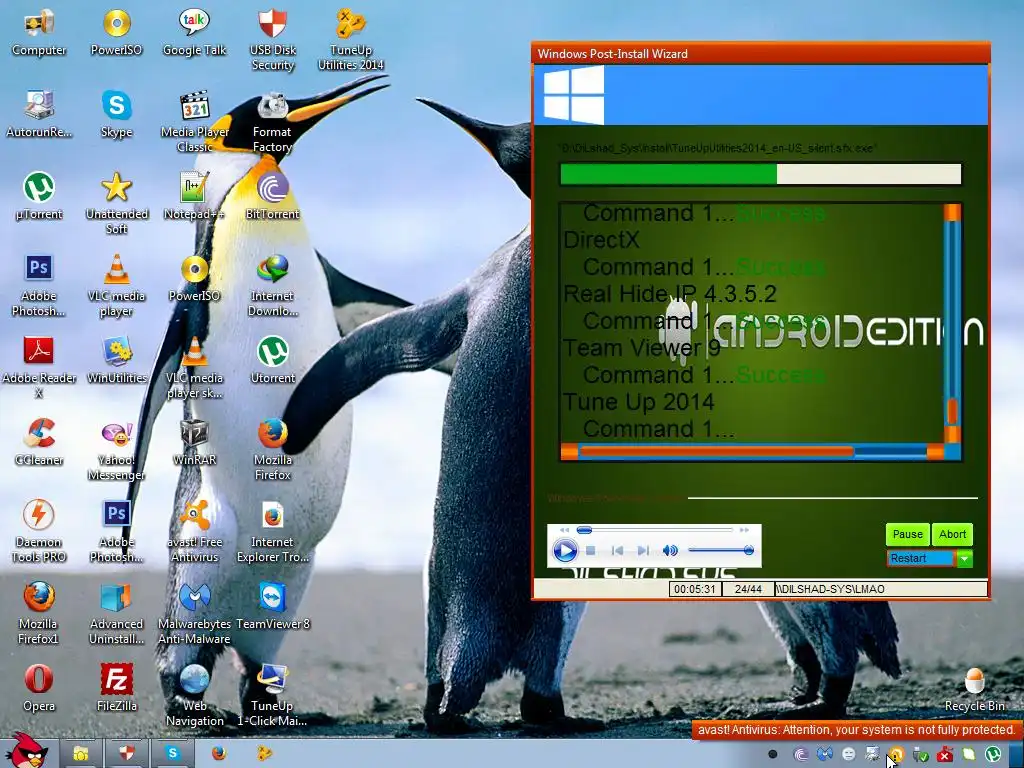
Task: Open the FileZilla desktop icon
Action: 116,688
